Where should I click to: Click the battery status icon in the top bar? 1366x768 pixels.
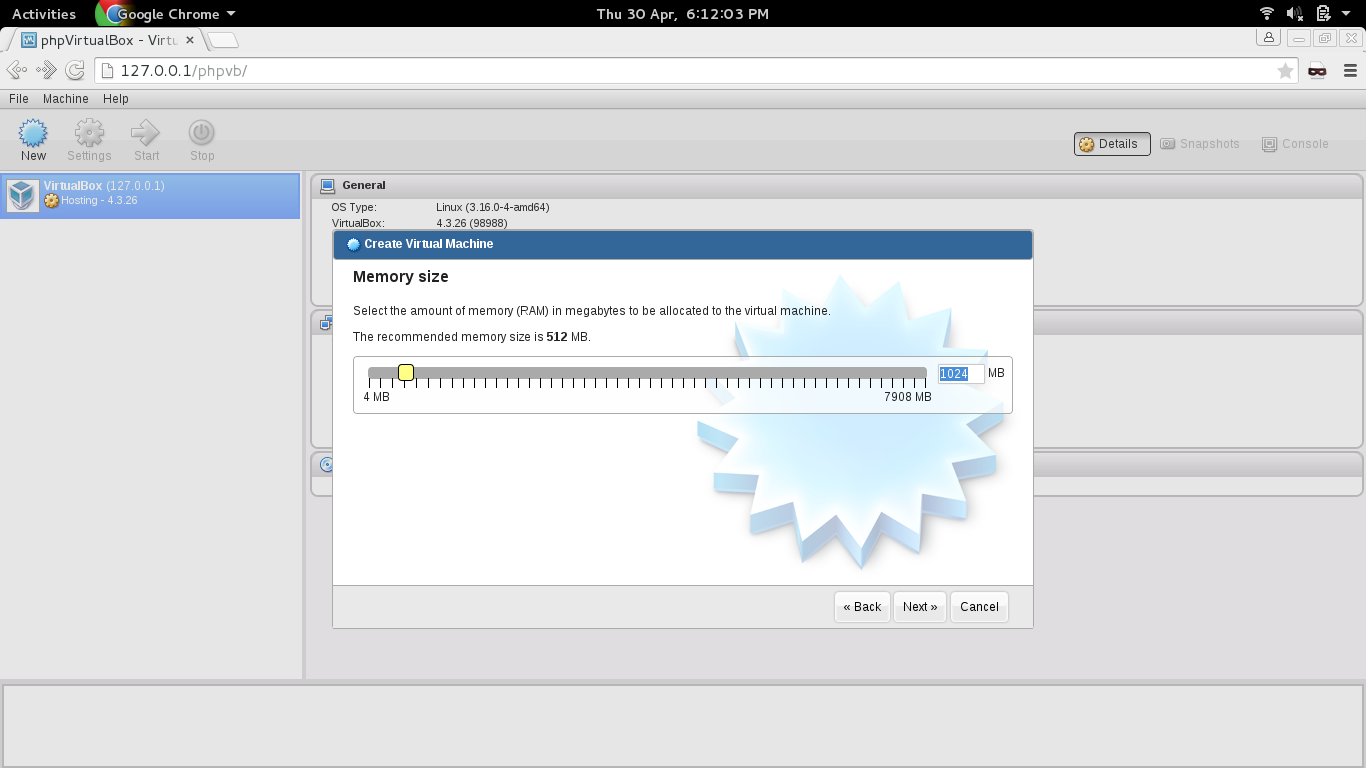point(1323,13)
